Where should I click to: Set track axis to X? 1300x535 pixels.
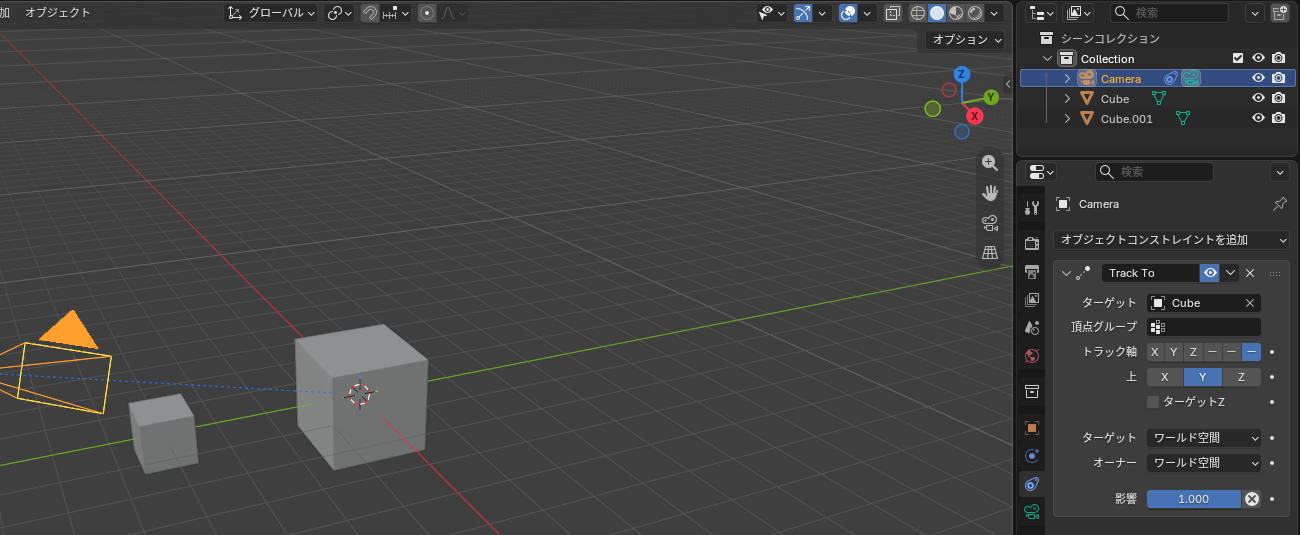tap(1156, 352)
